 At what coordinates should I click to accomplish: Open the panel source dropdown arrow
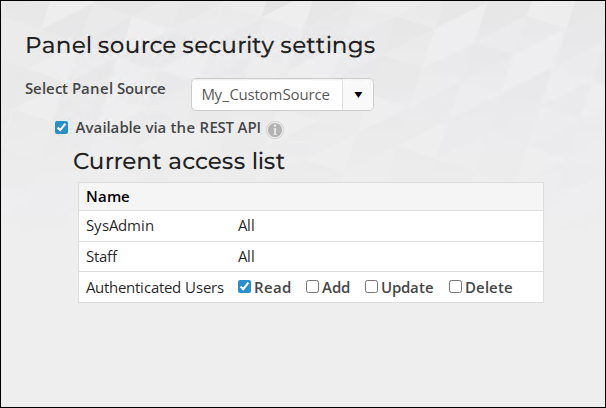click(x=358, y=95)
